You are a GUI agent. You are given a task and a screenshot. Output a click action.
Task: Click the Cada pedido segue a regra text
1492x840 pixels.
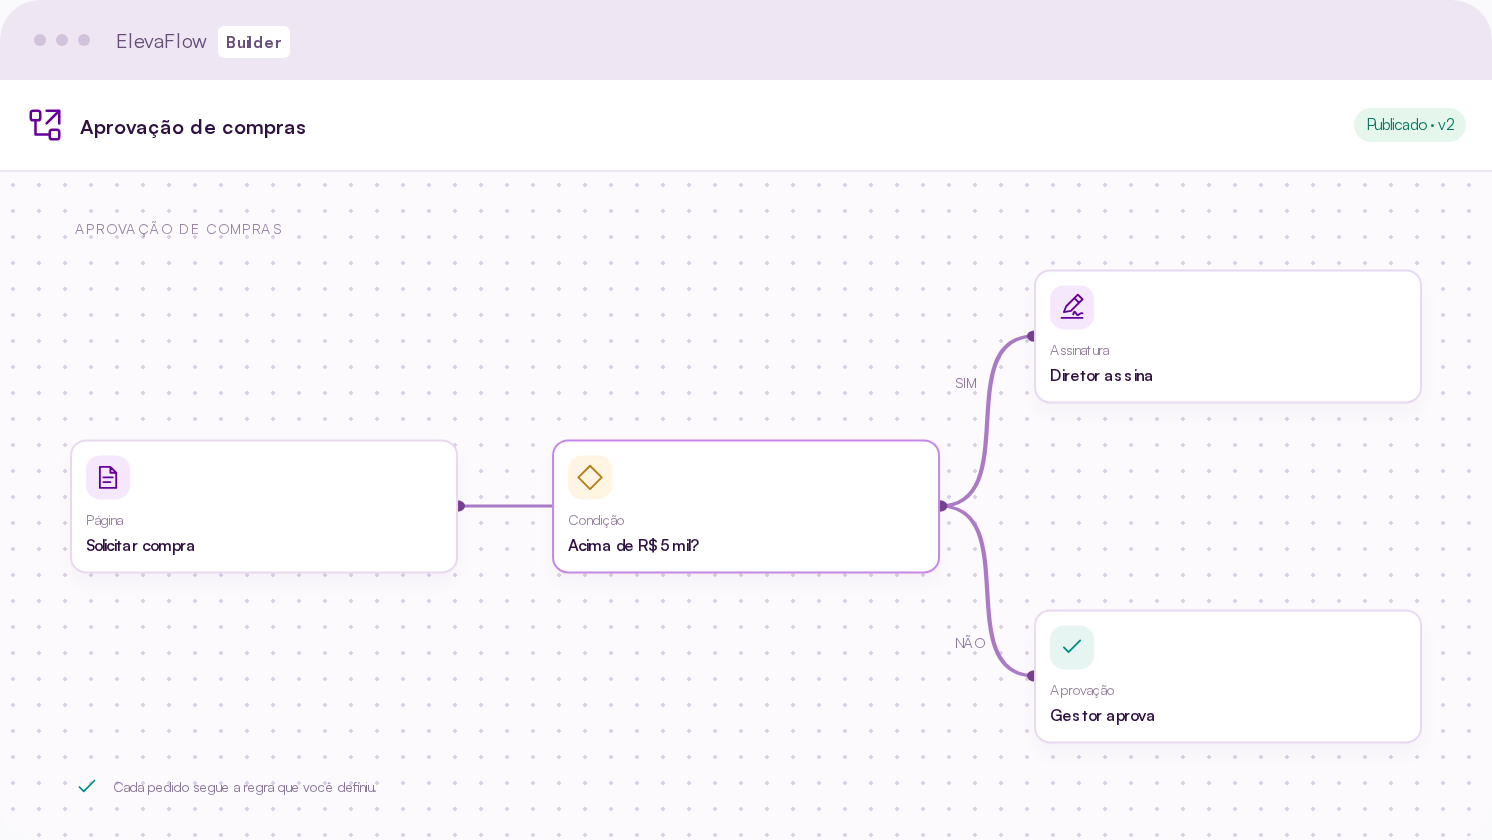(x=244, y=787)
